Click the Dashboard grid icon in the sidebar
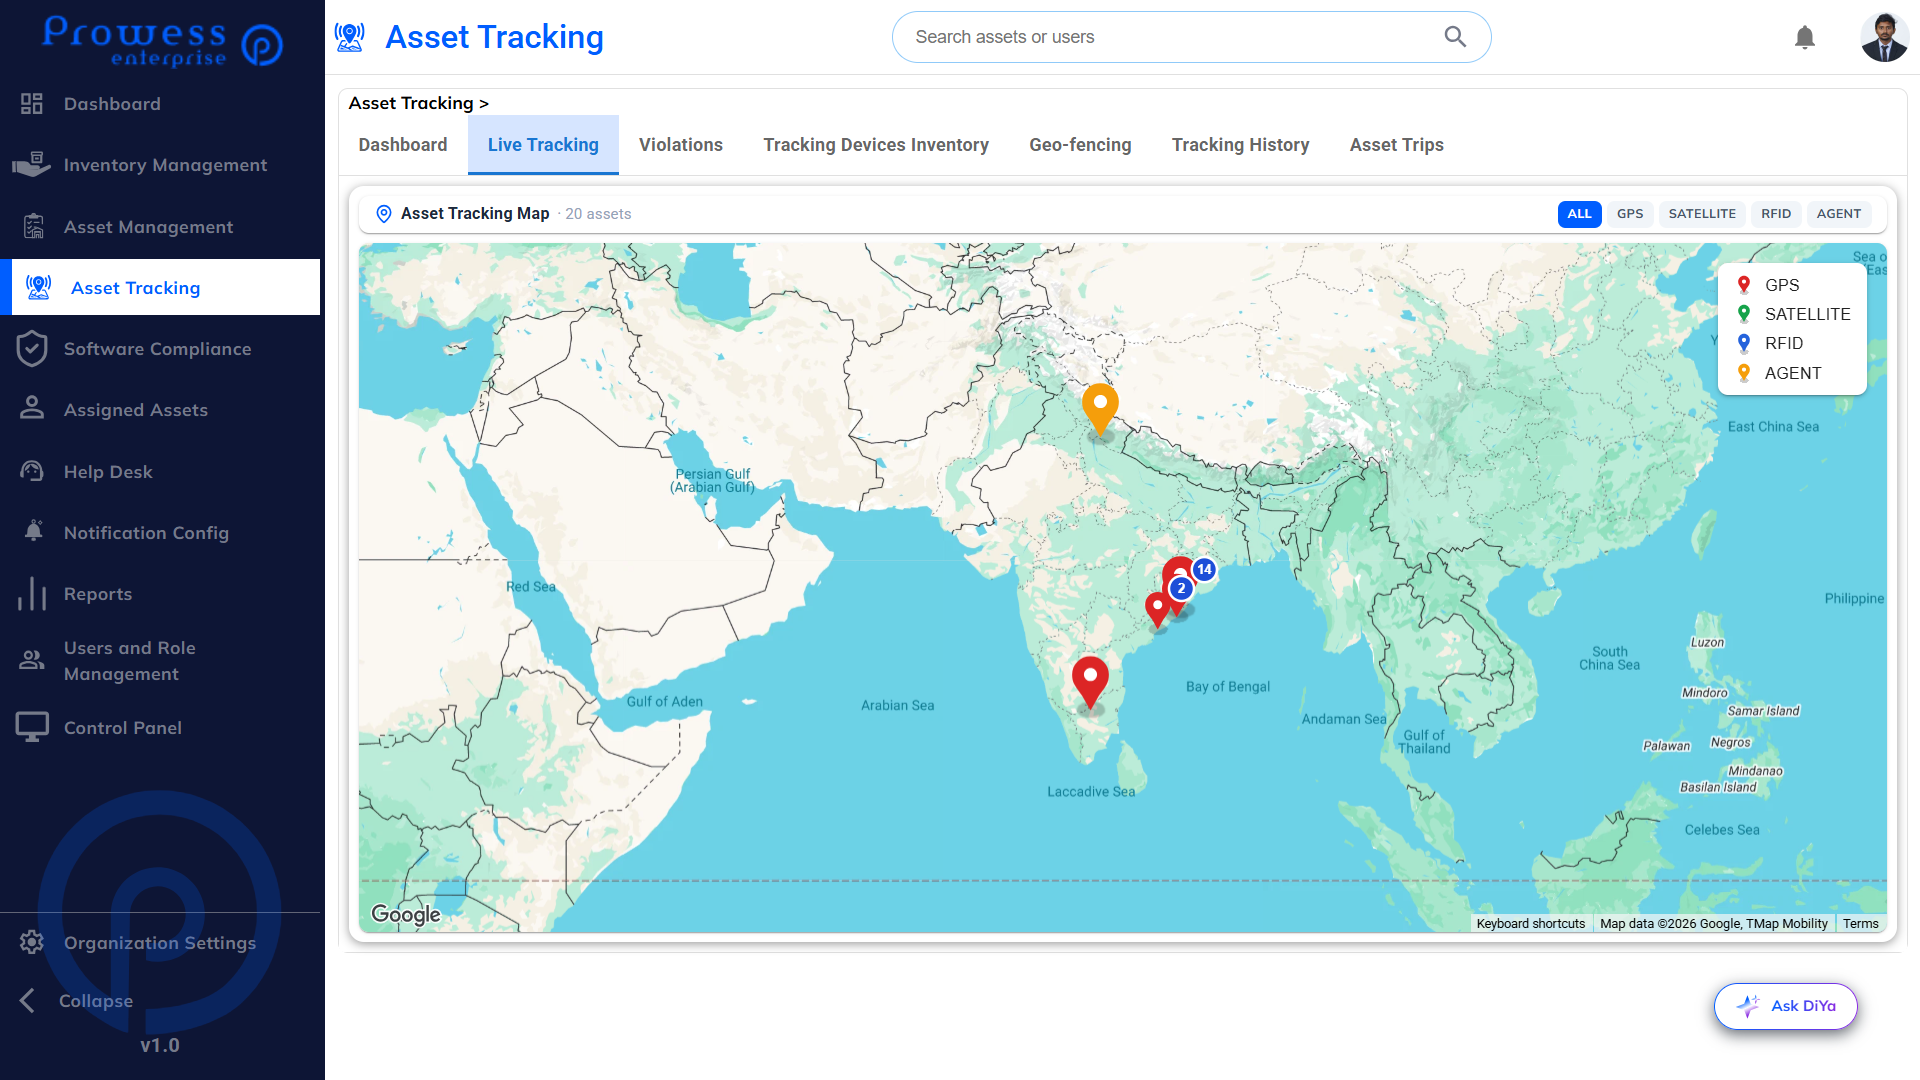 (x=32, y=104)
